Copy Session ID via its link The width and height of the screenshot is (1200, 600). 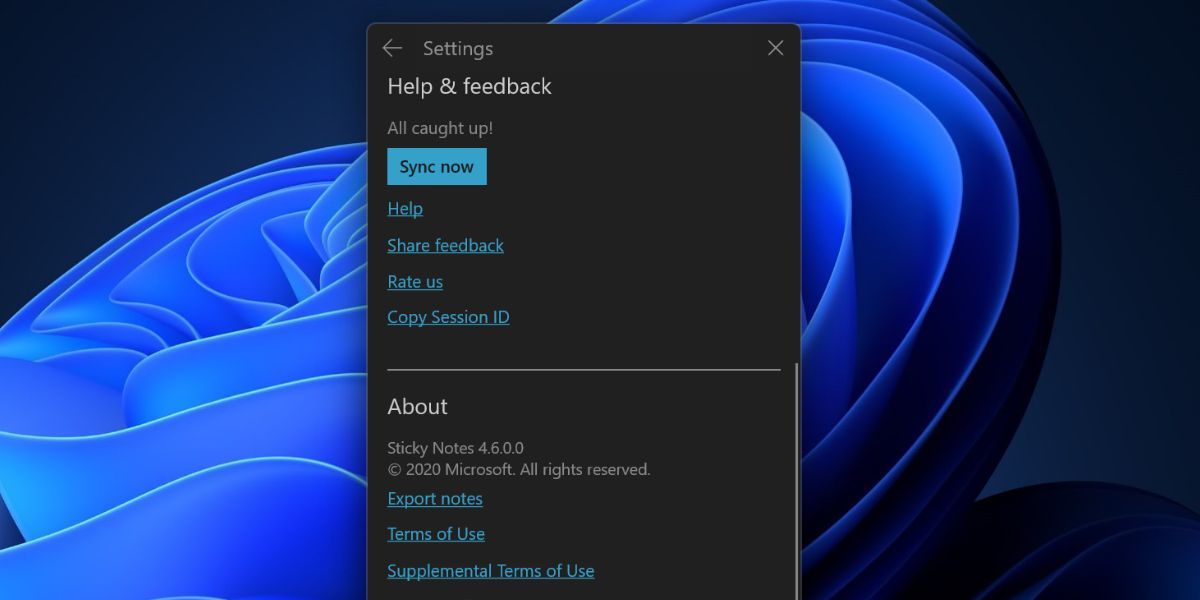tap(448, 316)
